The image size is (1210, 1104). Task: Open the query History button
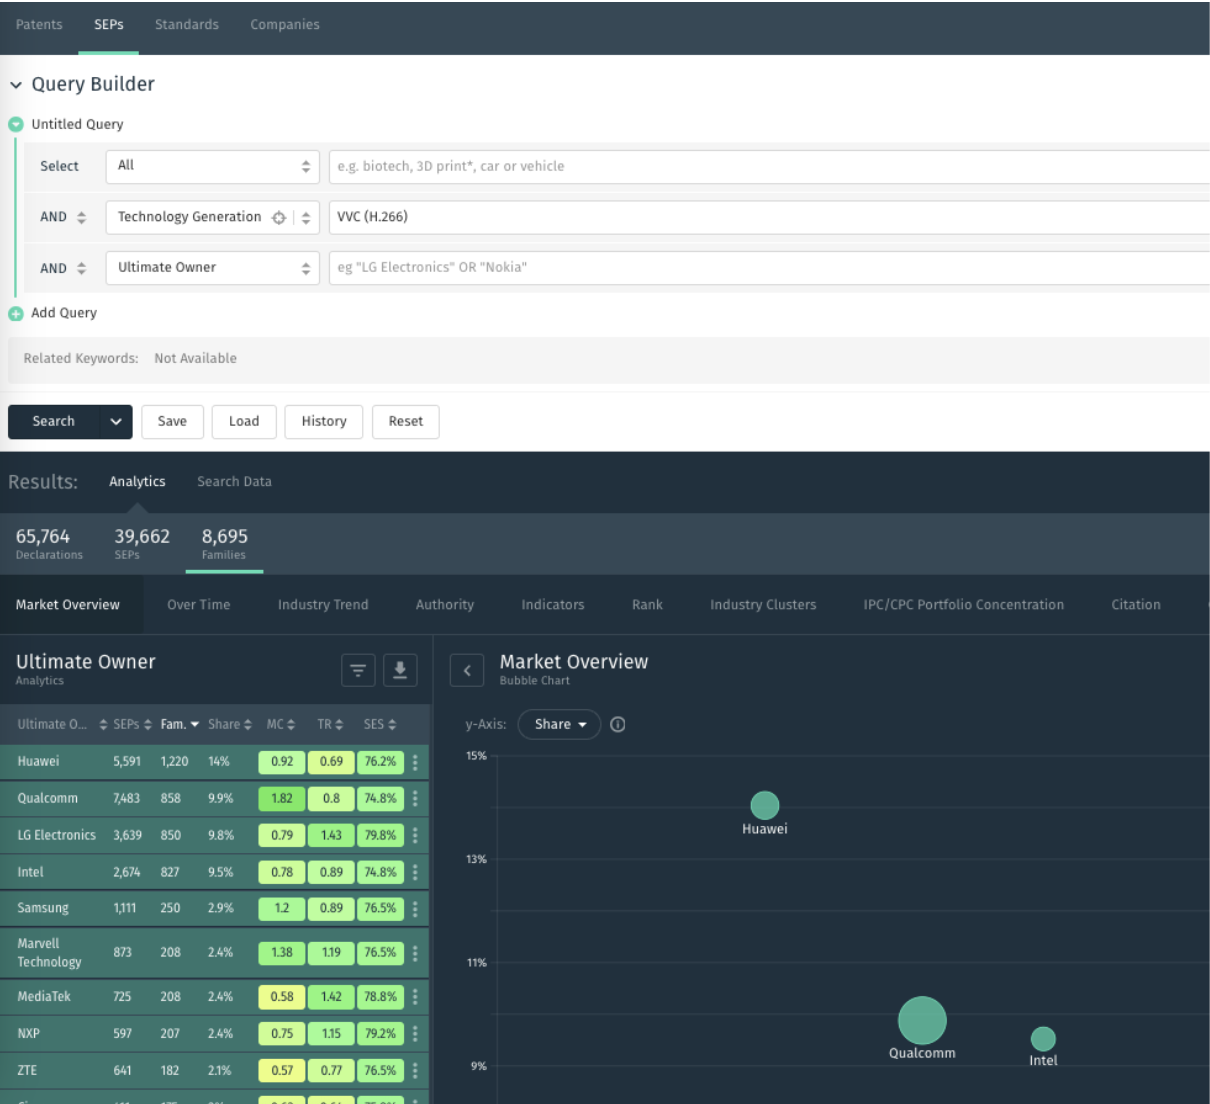[324, 422]
